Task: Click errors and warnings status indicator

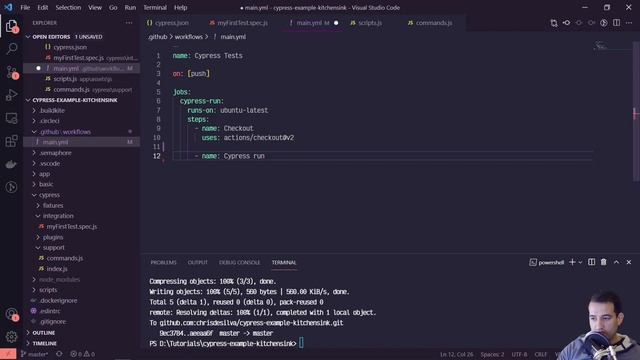Action: point(82,354)
